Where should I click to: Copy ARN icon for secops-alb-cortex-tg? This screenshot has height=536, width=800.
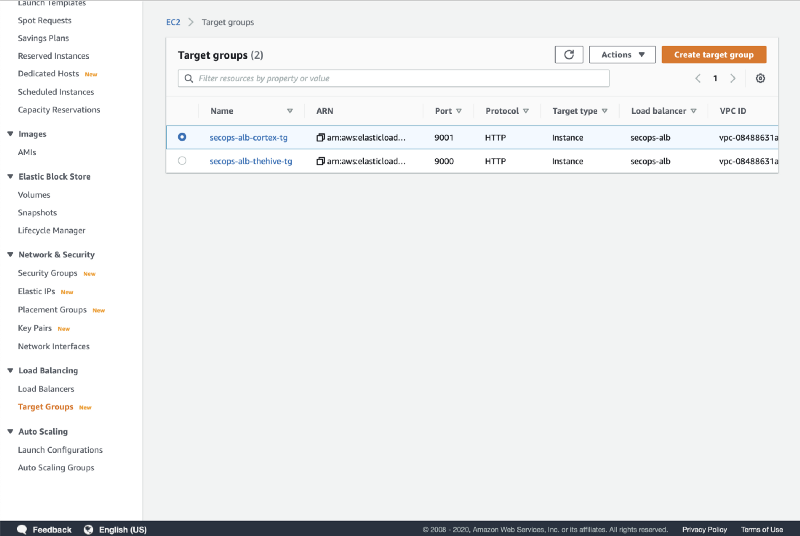click(321, 137)
